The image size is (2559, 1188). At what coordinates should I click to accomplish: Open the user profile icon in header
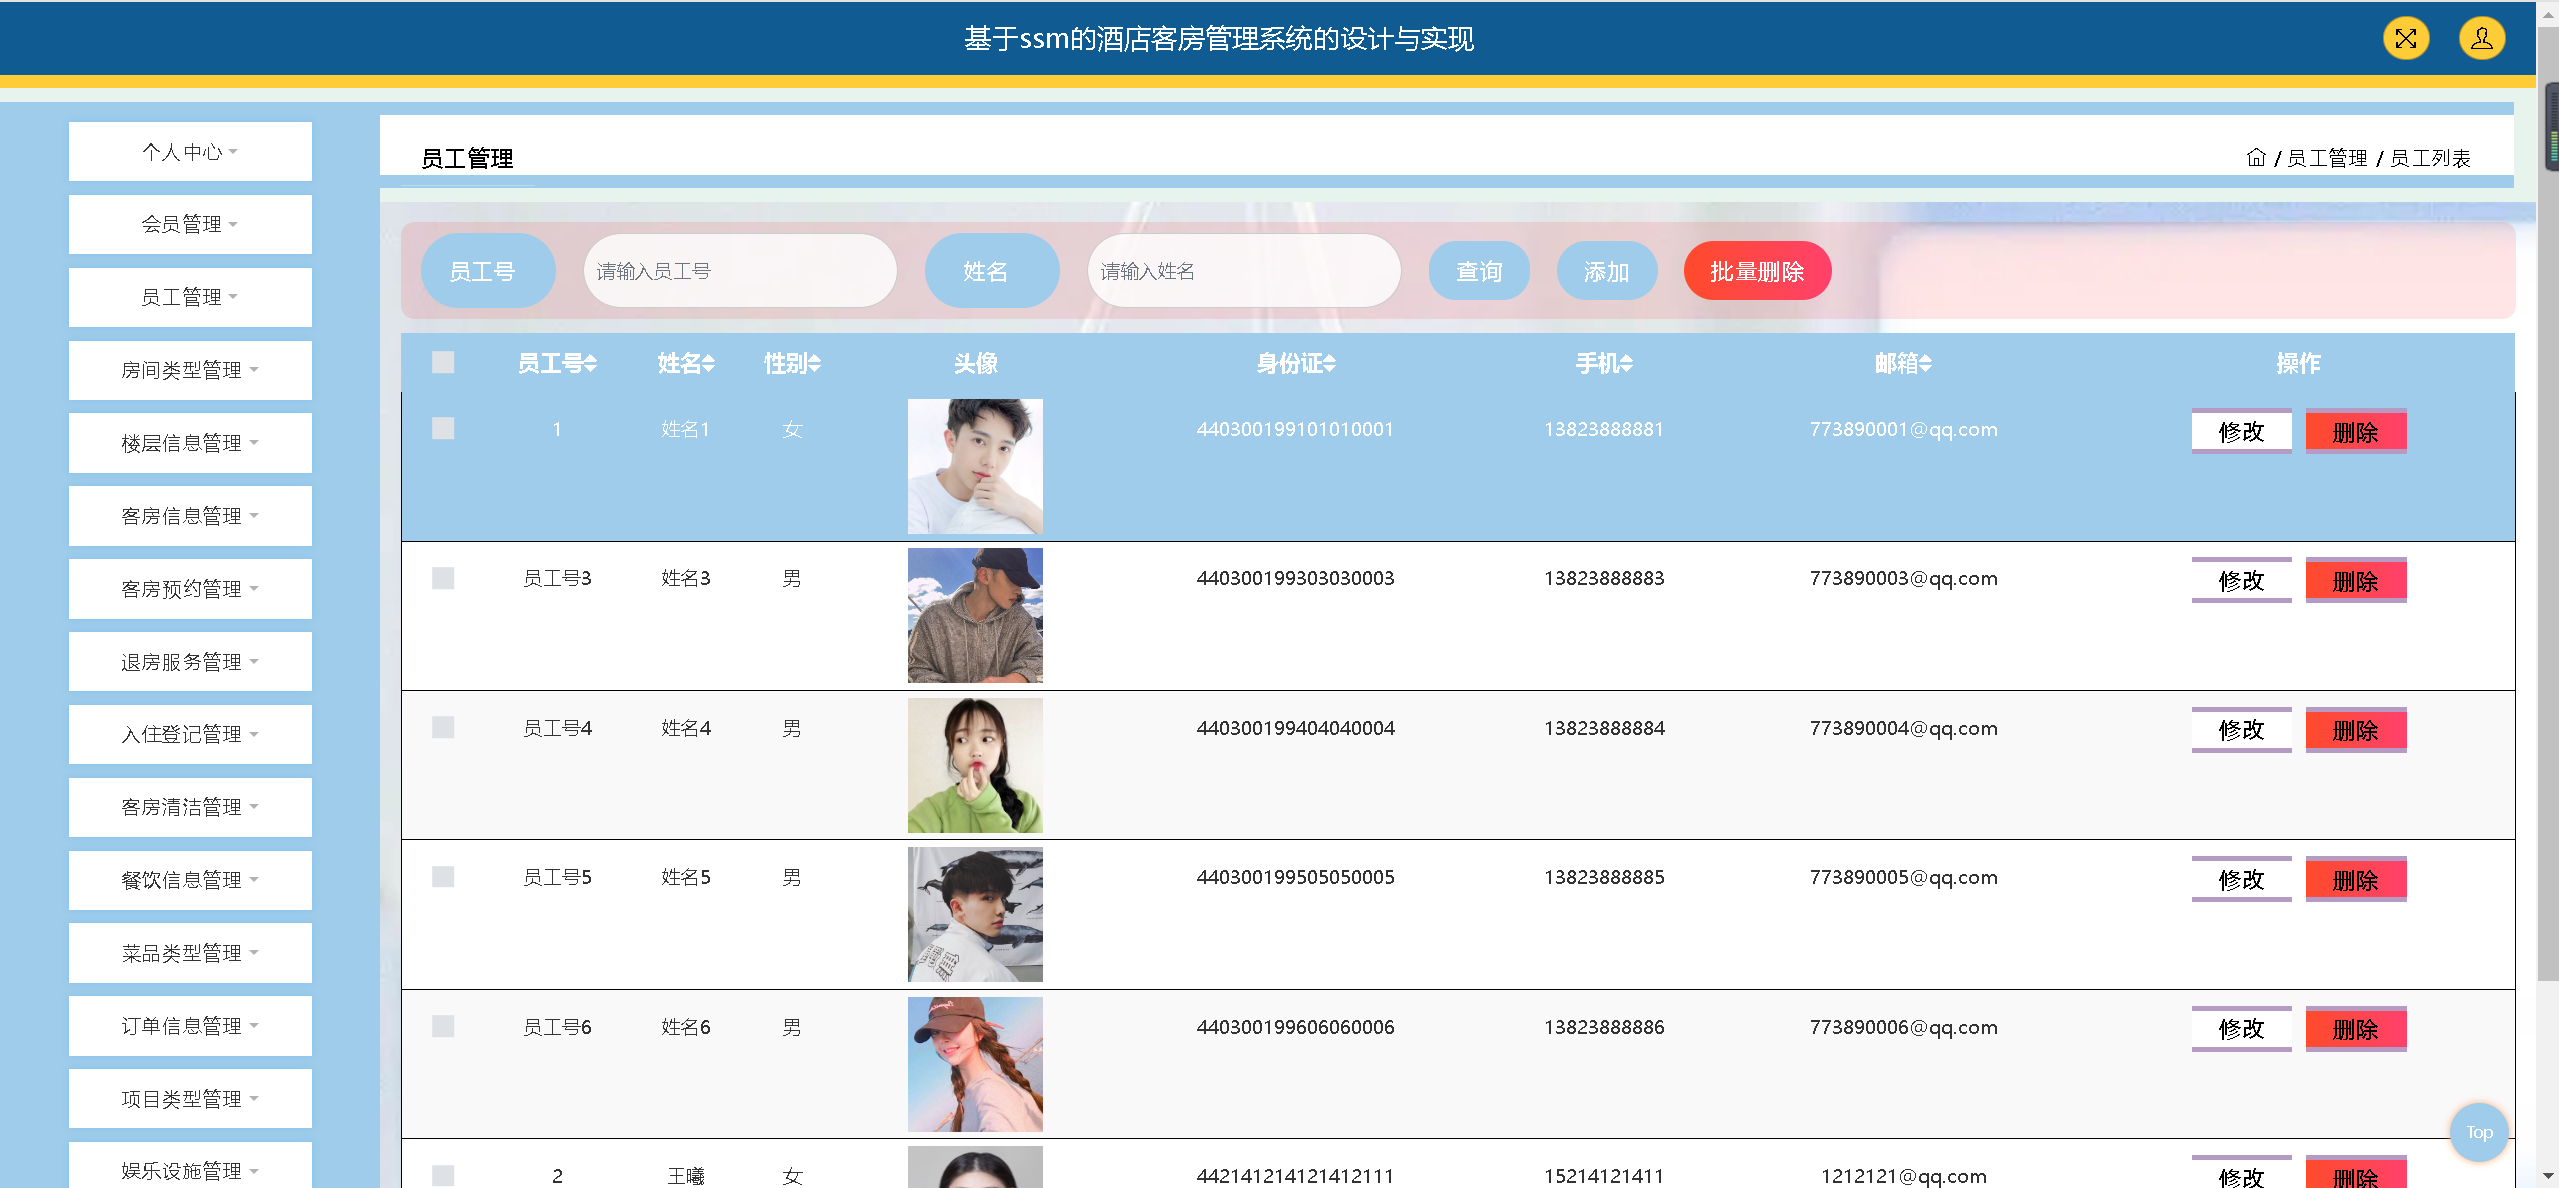pyautogui.click(x=2481, y=39)
